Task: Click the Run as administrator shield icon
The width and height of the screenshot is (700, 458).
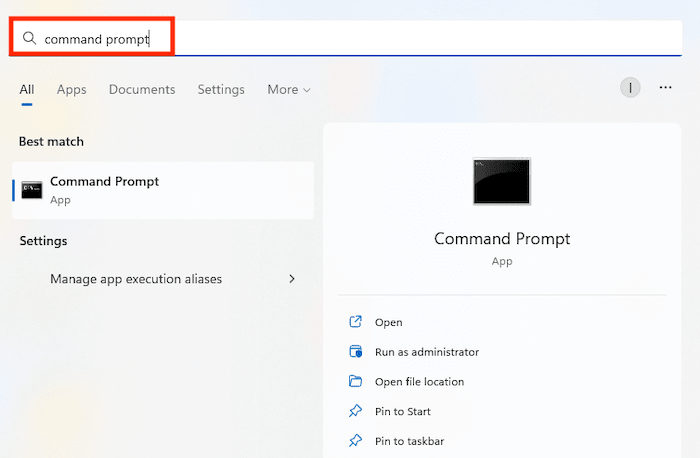Action: pos(355,352)
